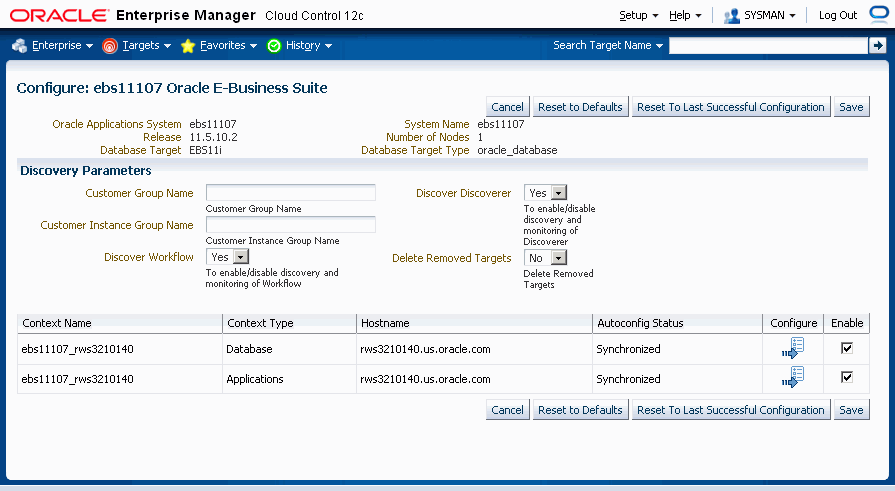The image size is (895, 491).
Task: Click the top Cancel button
Action: coord(507,107)
